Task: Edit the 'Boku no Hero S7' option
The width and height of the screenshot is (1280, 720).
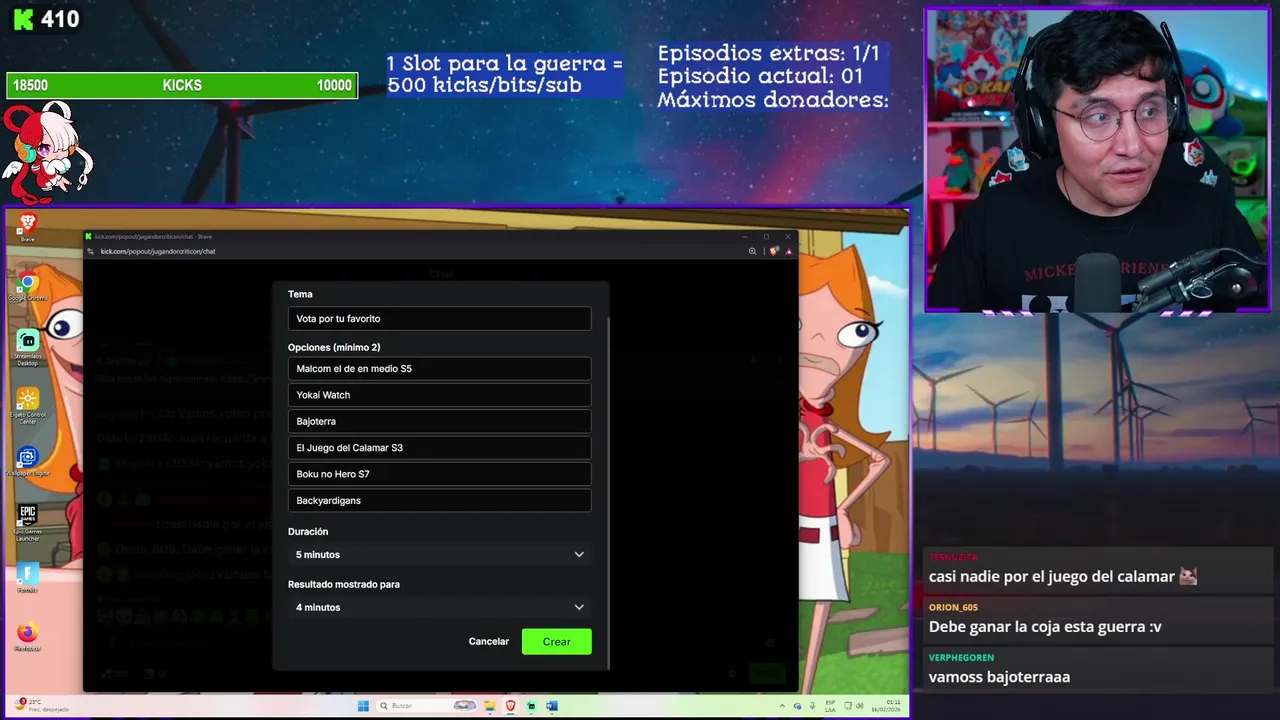Action: 439,474
